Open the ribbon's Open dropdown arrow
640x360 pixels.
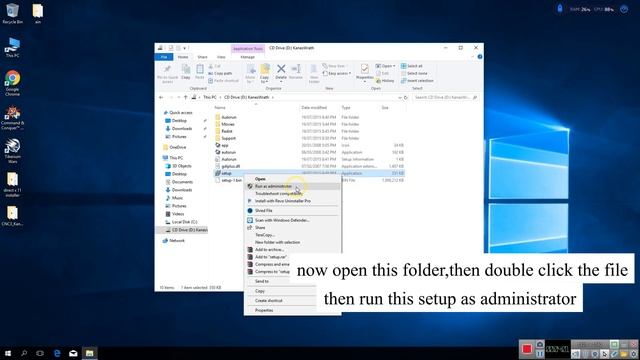point(394,66)
